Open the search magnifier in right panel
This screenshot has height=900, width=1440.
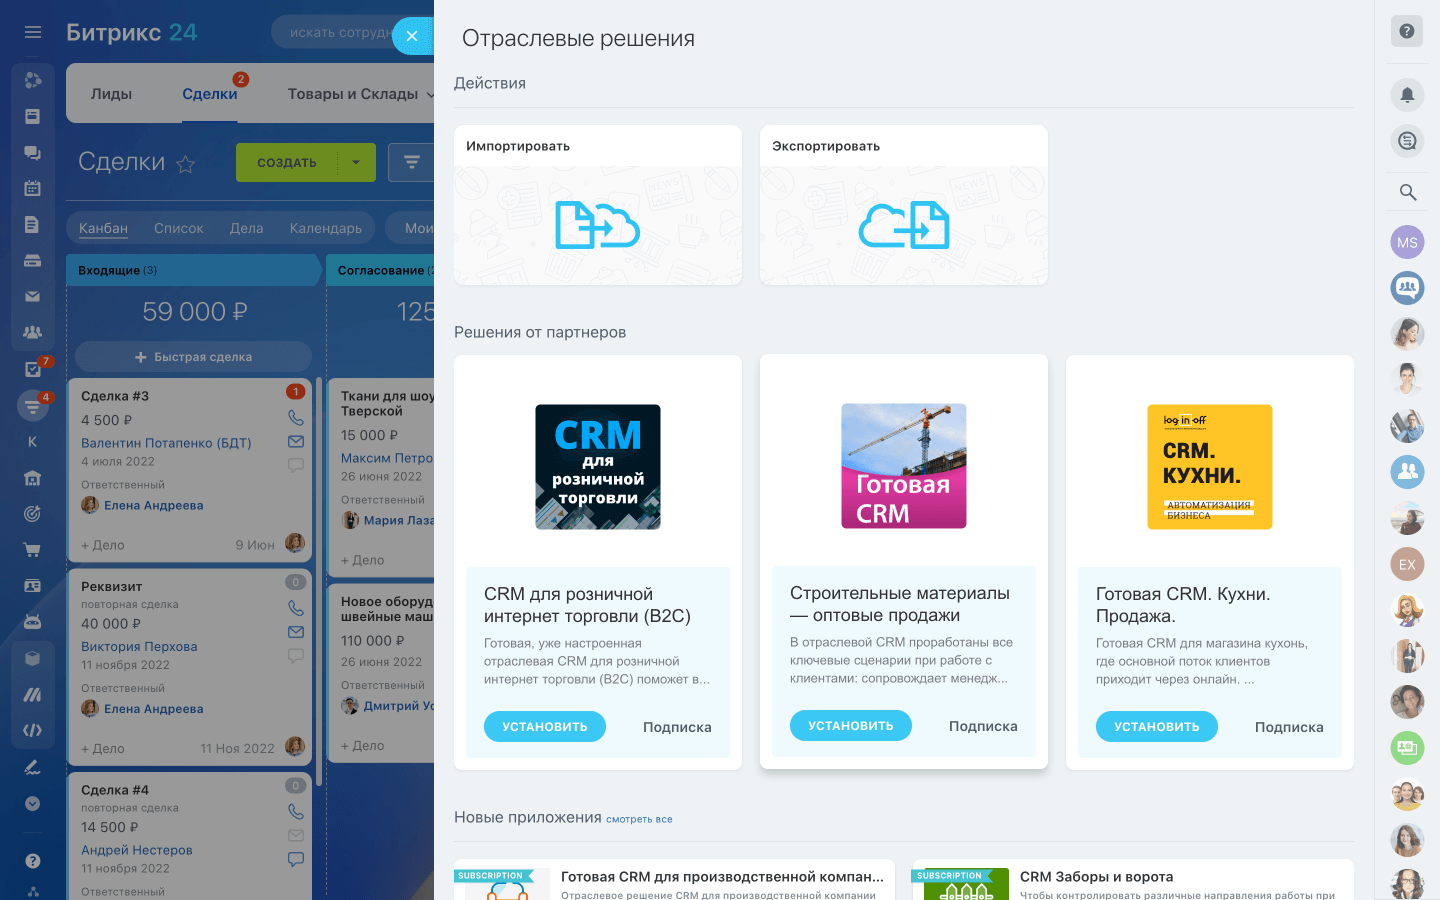pos(1406,192)
